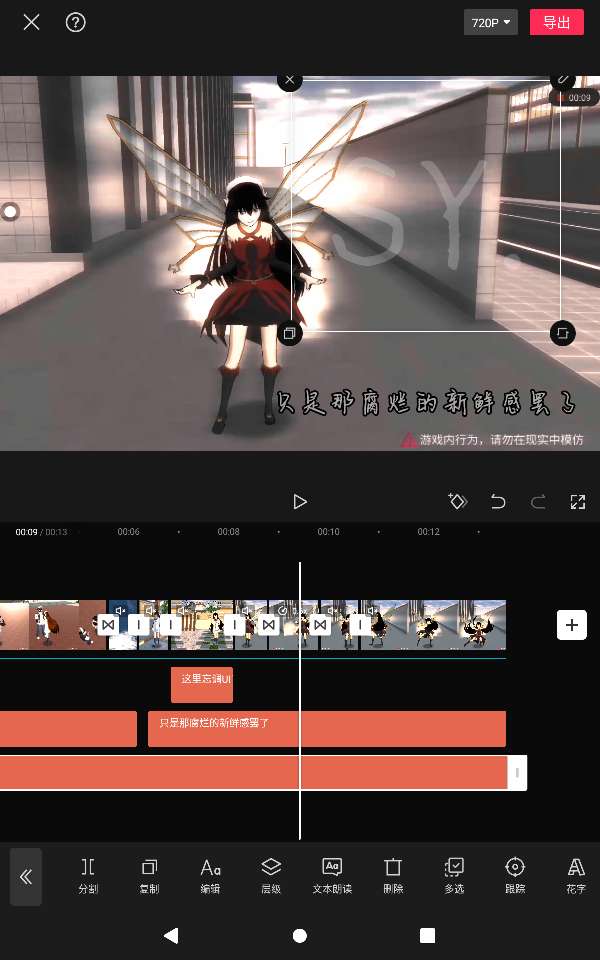Viewport: 600px width, 960px height.
Task: Enable 多选 multi-select mode
Action: pos(454,875)
